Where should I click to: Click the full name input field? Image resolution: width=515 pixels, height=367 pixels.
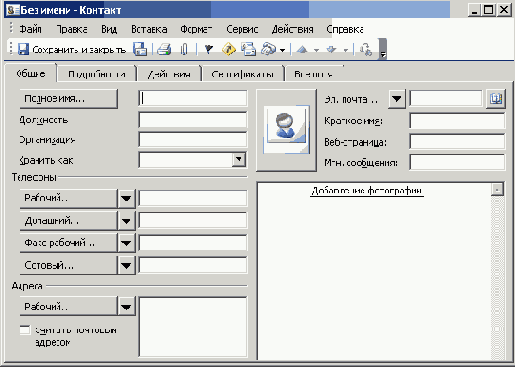[x=193, y=99]
